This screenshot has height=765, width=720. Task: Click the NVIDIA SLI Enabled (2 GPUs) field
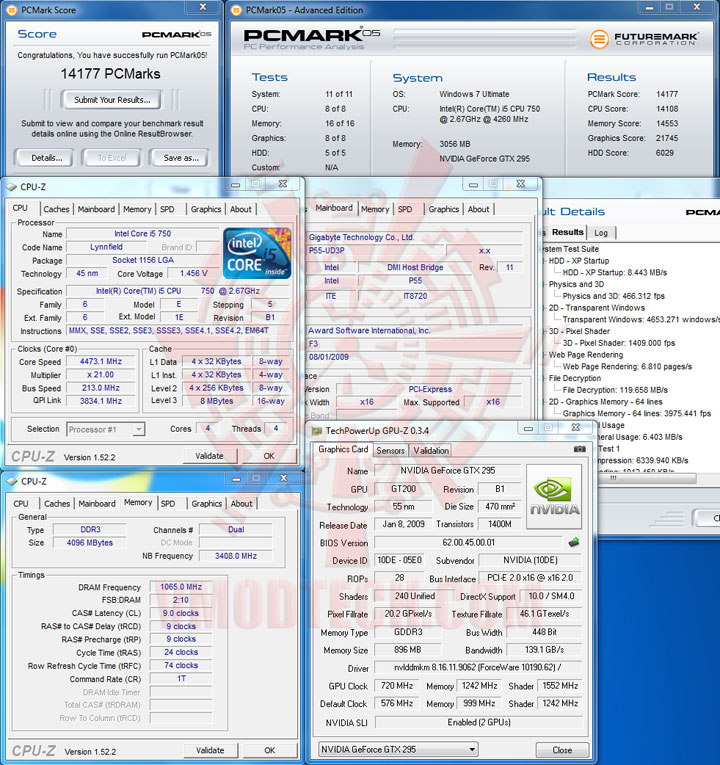[479, 722]
